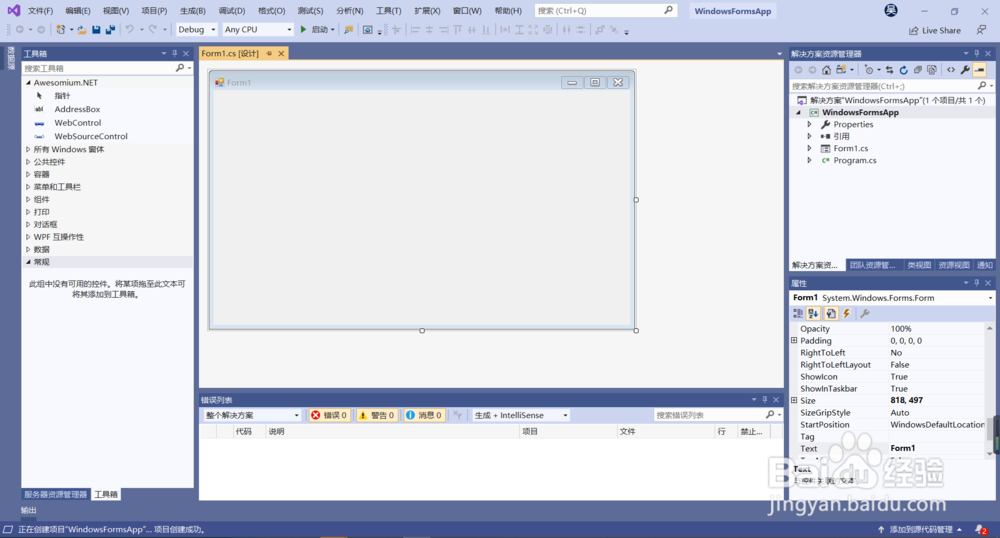
Task: Toggle the Errors 0 filter button
Action: click(329, 415)
